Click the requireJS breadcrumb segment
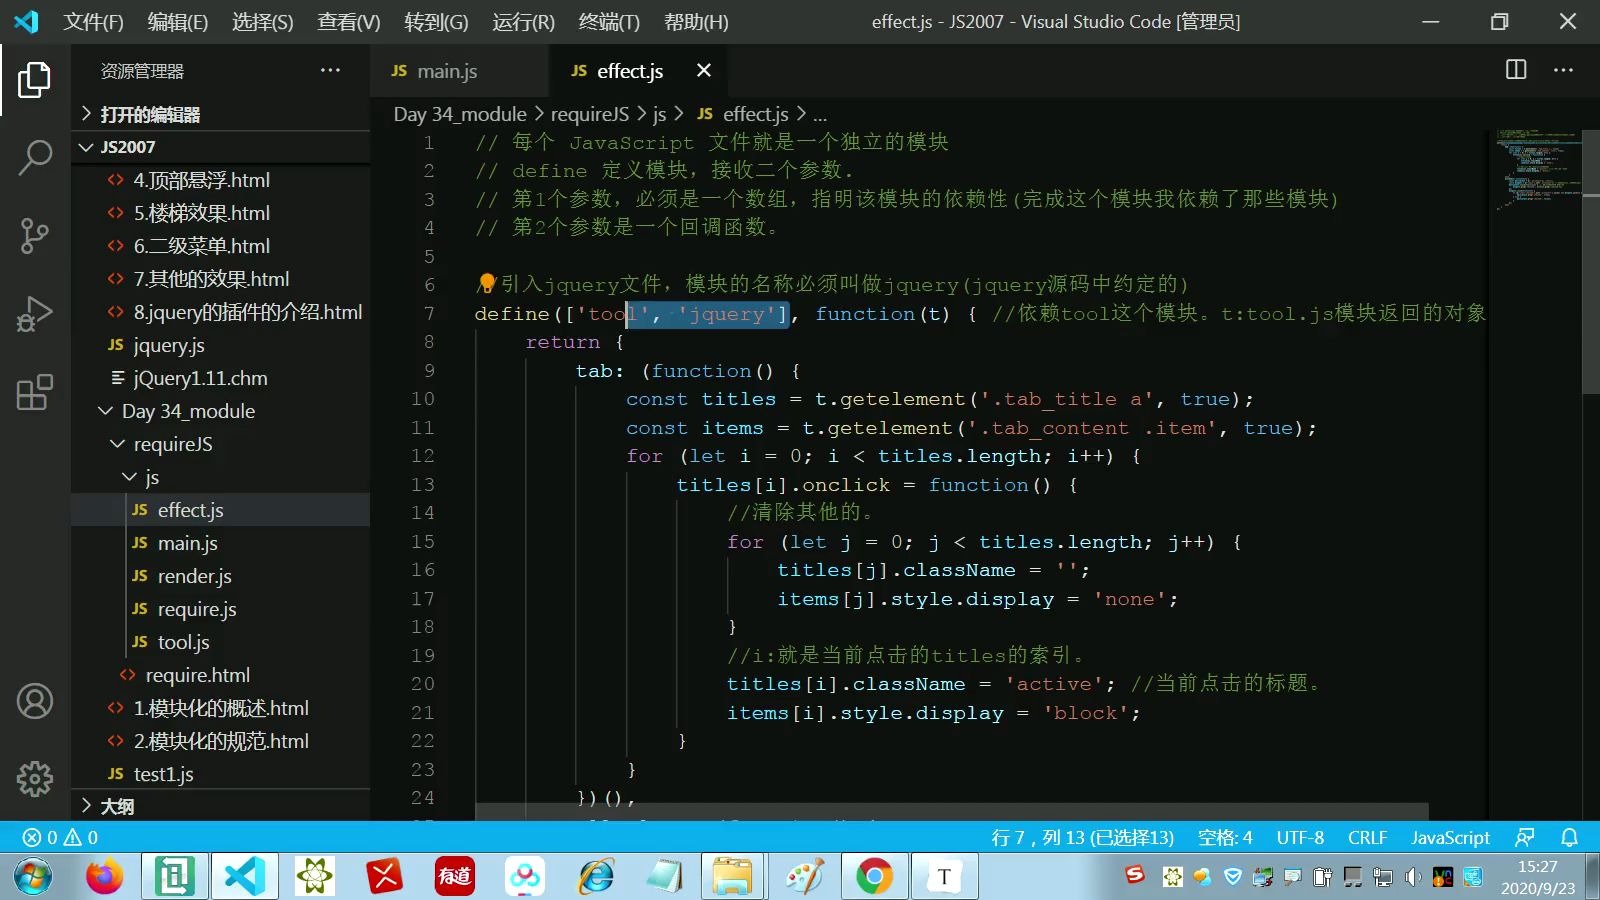1600x900 pixels. (590, 114)
